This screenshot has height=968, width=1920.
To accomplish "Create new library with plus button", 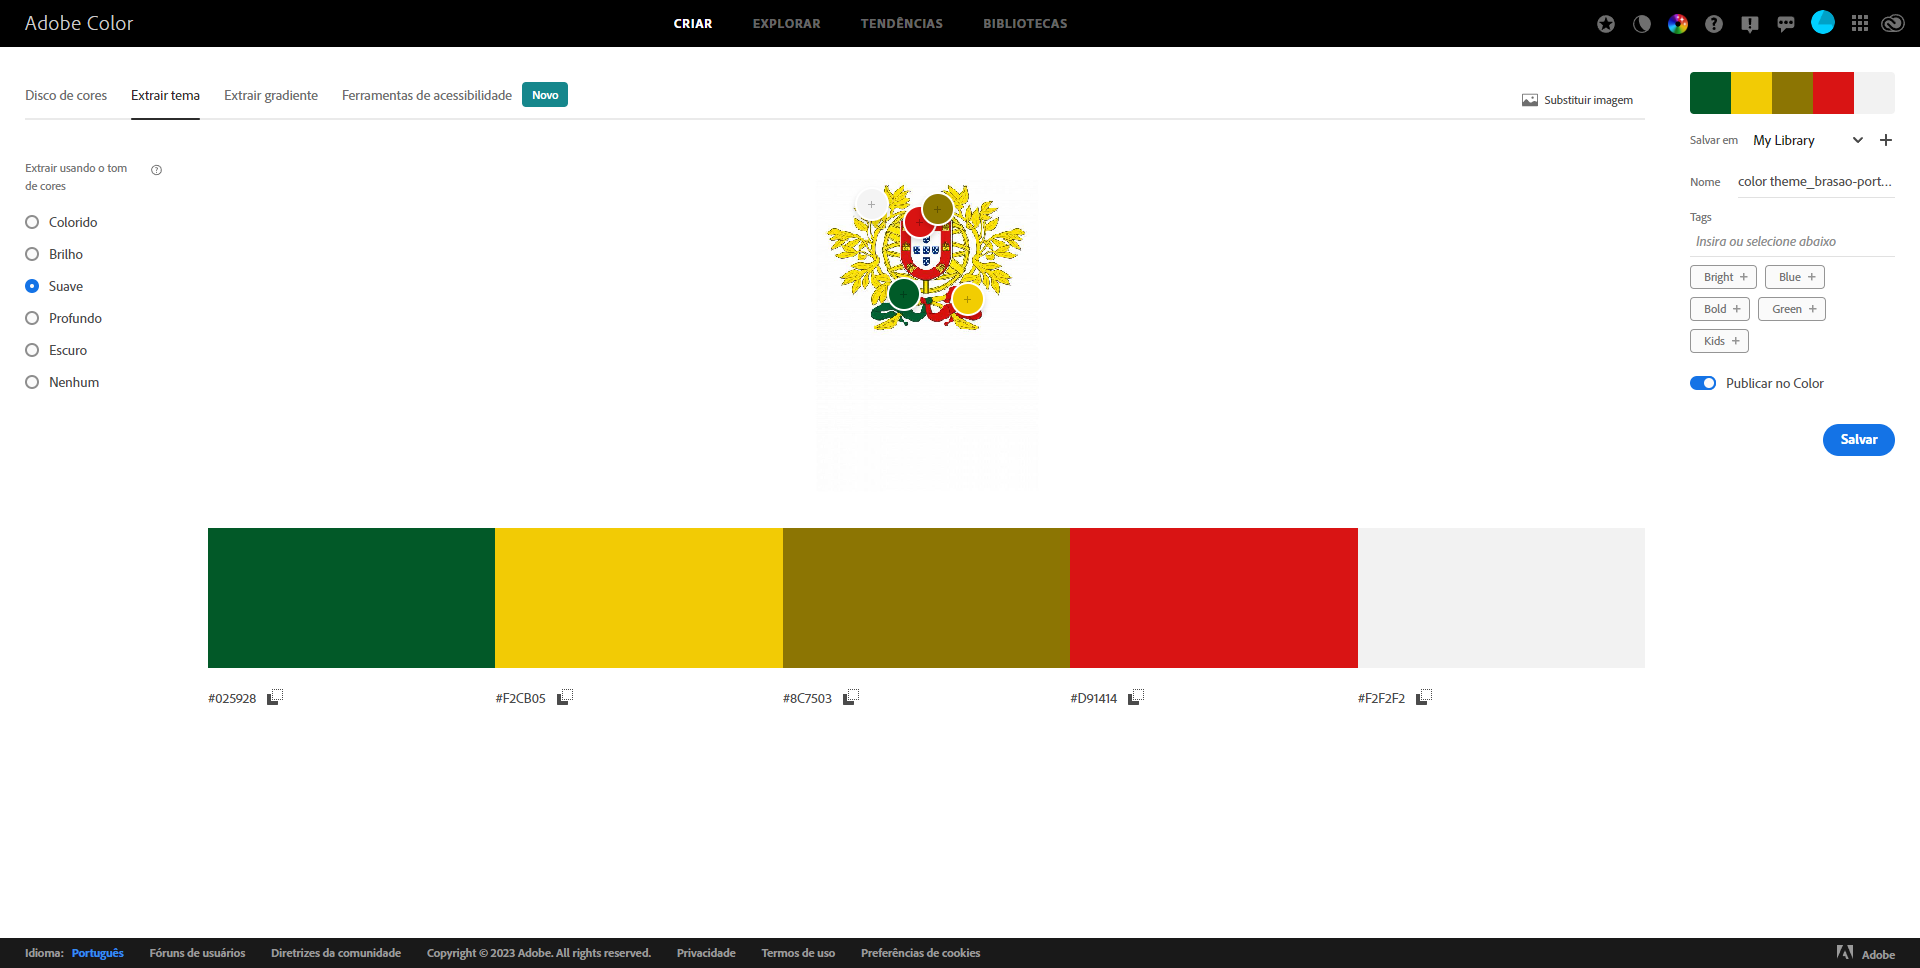I will click(1886, 141).
